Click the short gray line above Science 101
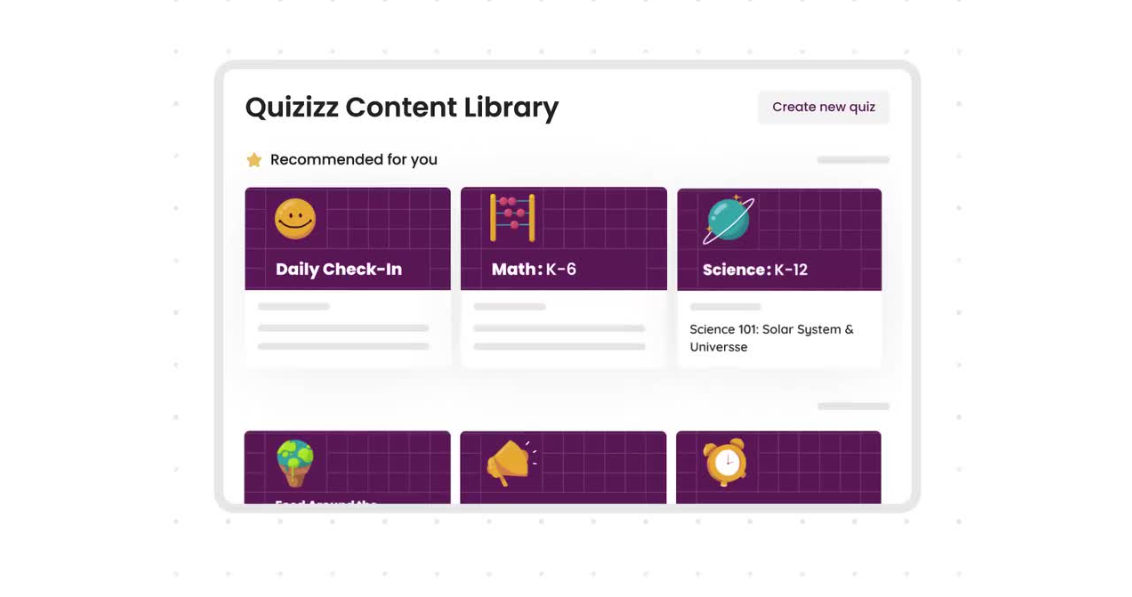 (x=725, y=307)
